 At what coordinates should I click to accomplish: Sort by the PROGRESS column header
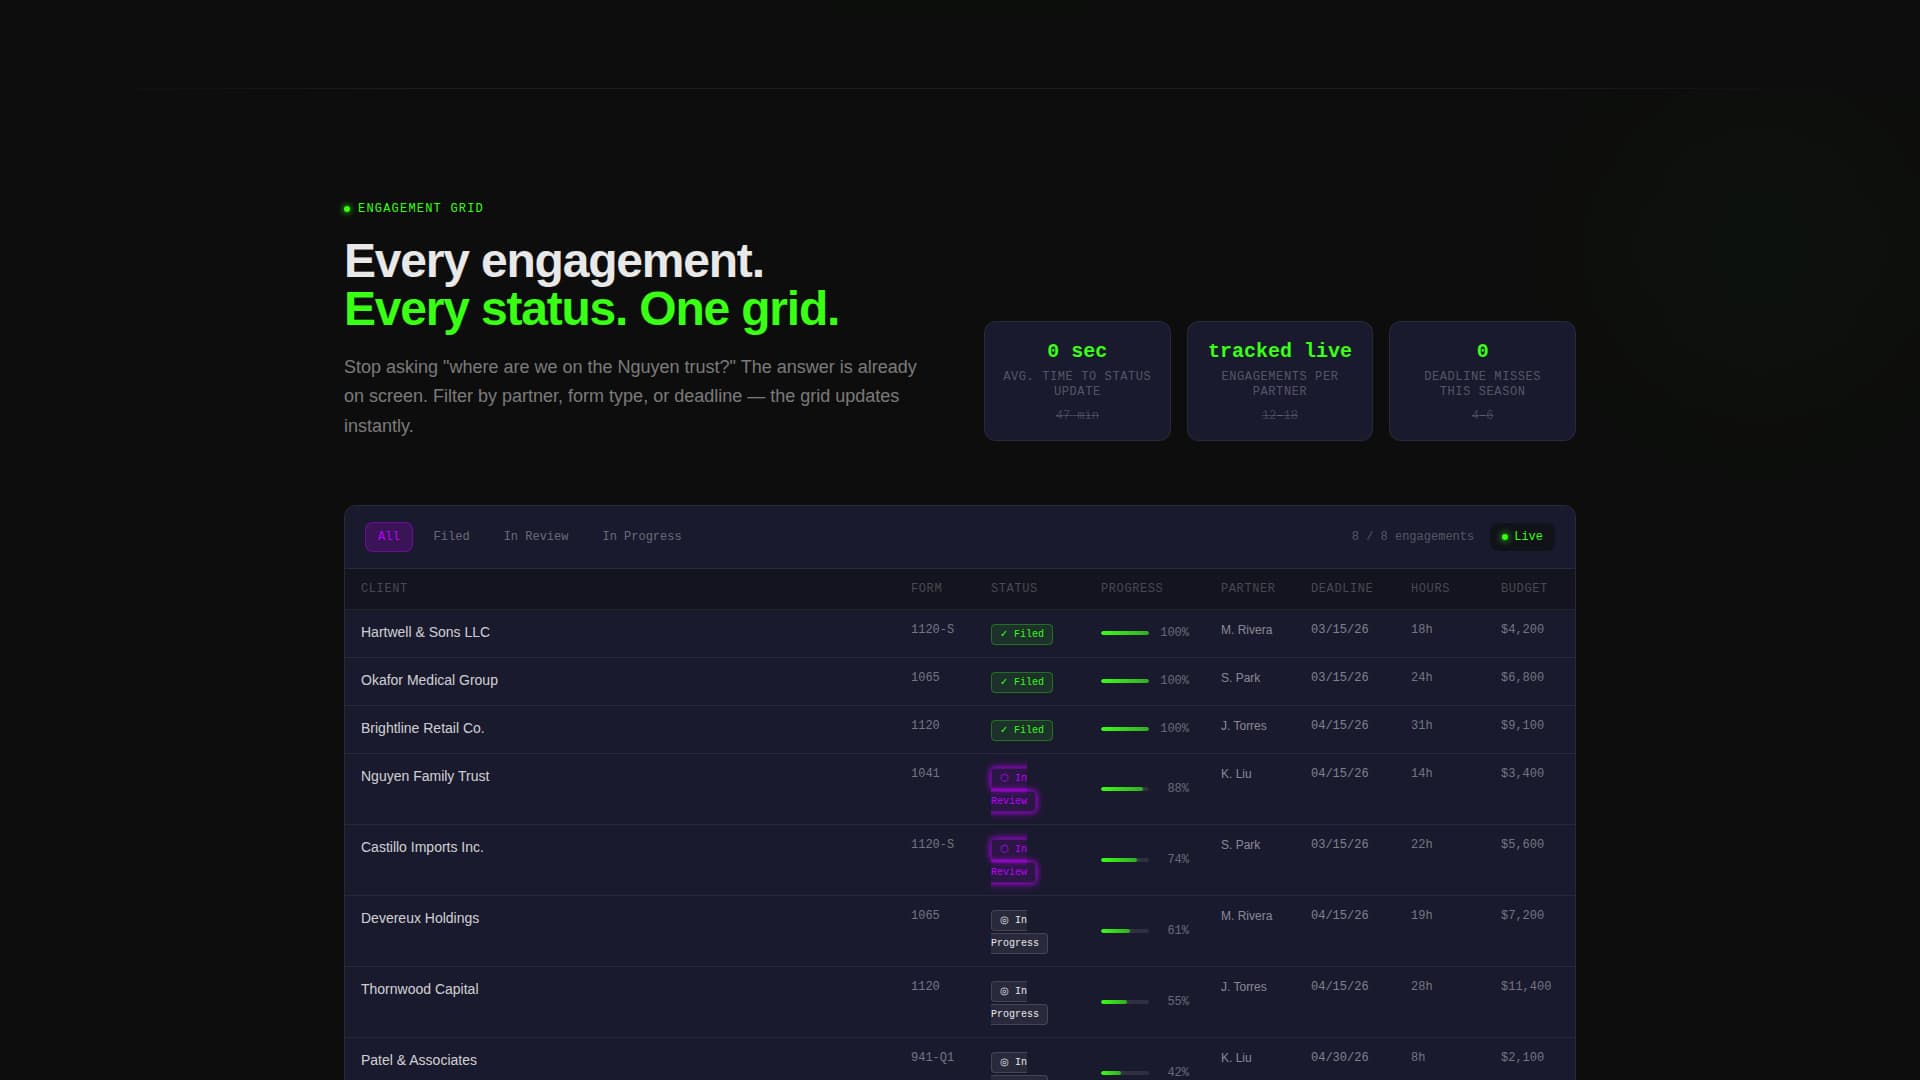(1132, 589)
